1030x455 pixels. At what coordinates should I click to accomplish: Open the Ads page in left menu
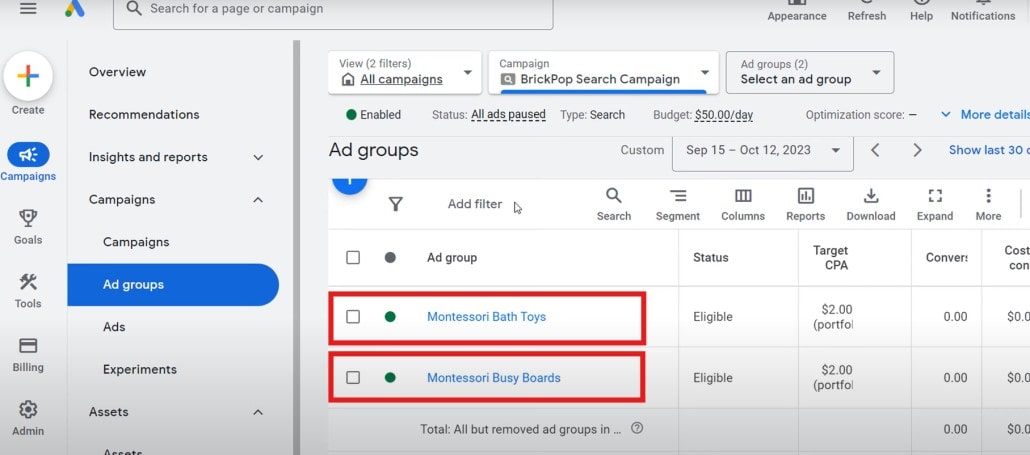114,327
